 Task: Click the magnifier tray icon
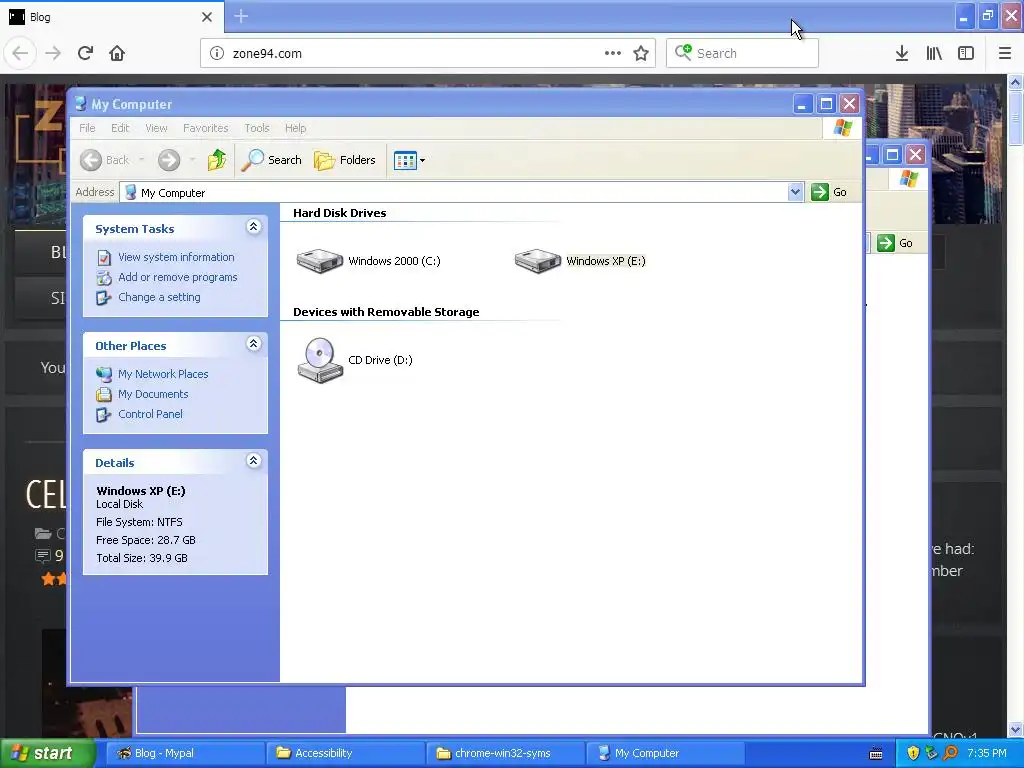pos(950,753)
